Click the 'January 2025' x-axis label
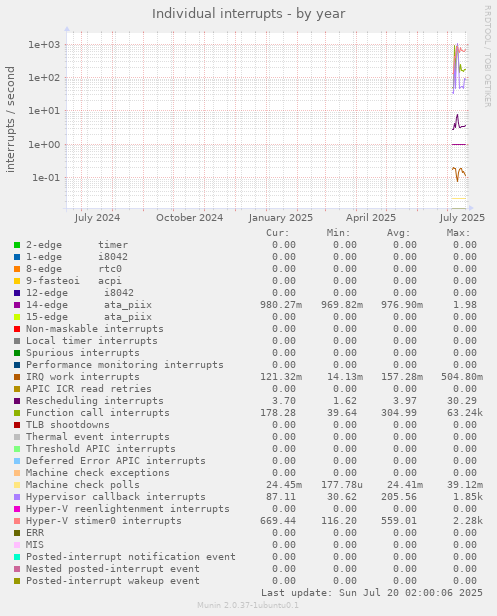497x616 pixels. (281, 218)
